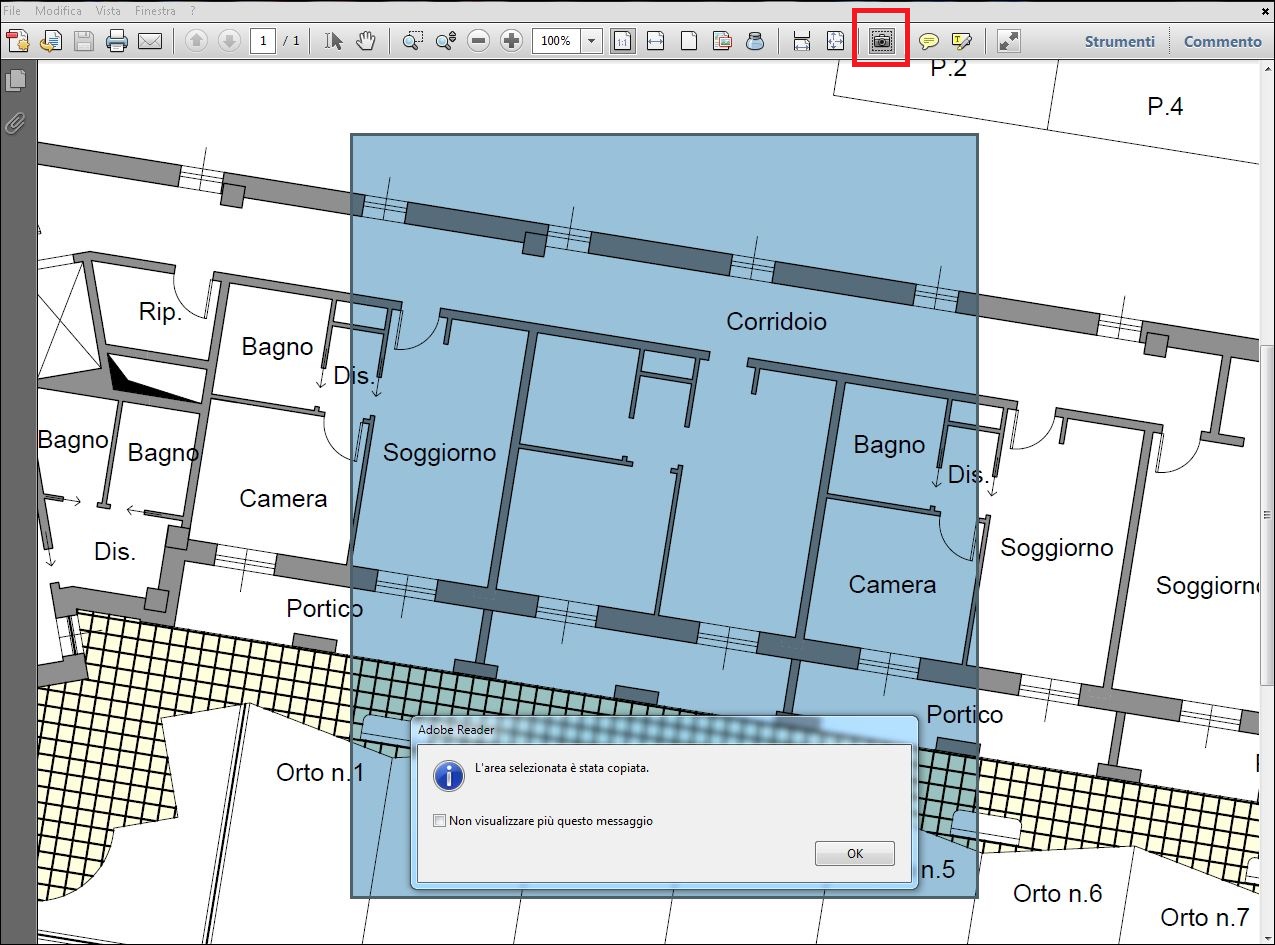Open the Modifica menu
Viewport: 1275px width, 945px height.
[x=59, y=10]
